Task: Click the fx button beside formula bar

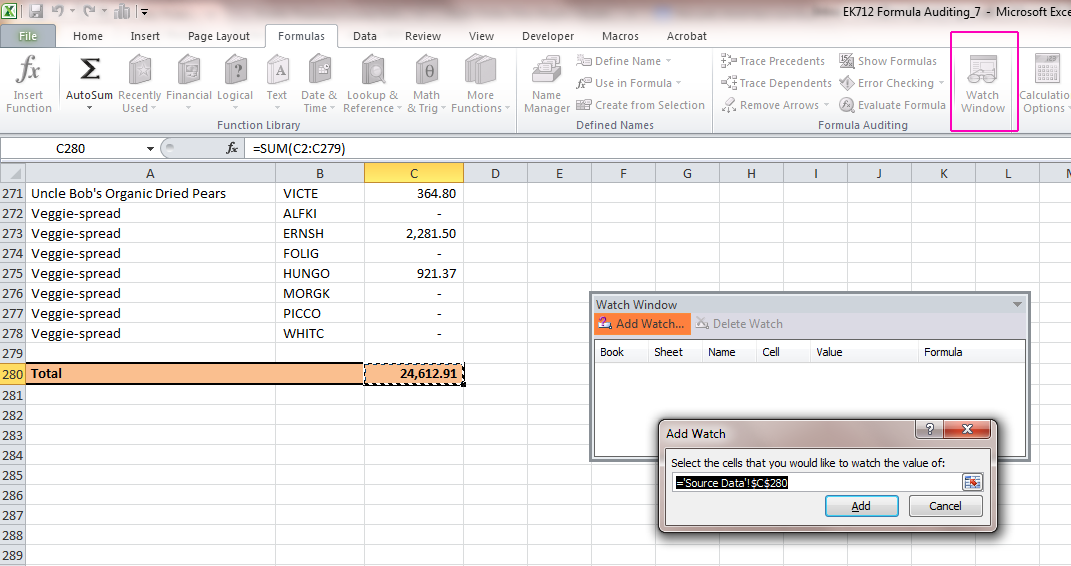Action: click(x=232, y=148)
